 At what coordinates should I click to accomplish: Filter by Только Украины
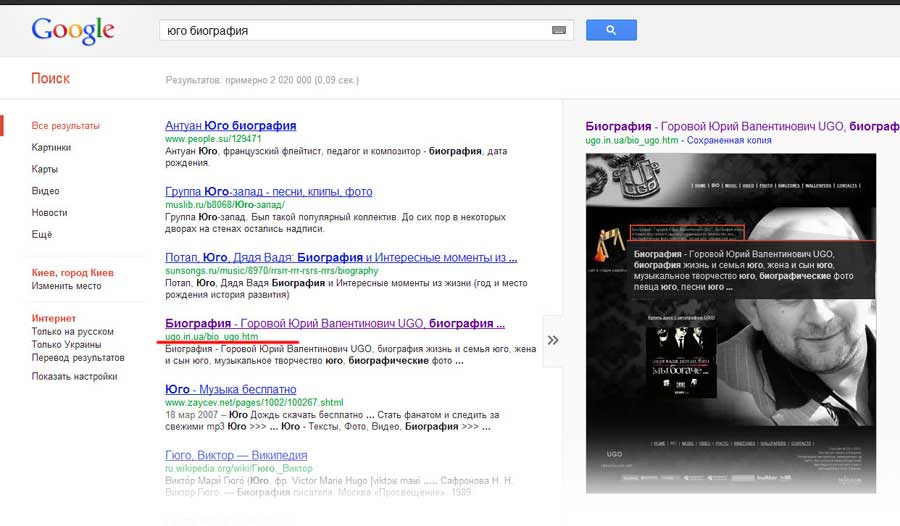tap(67, 345)
